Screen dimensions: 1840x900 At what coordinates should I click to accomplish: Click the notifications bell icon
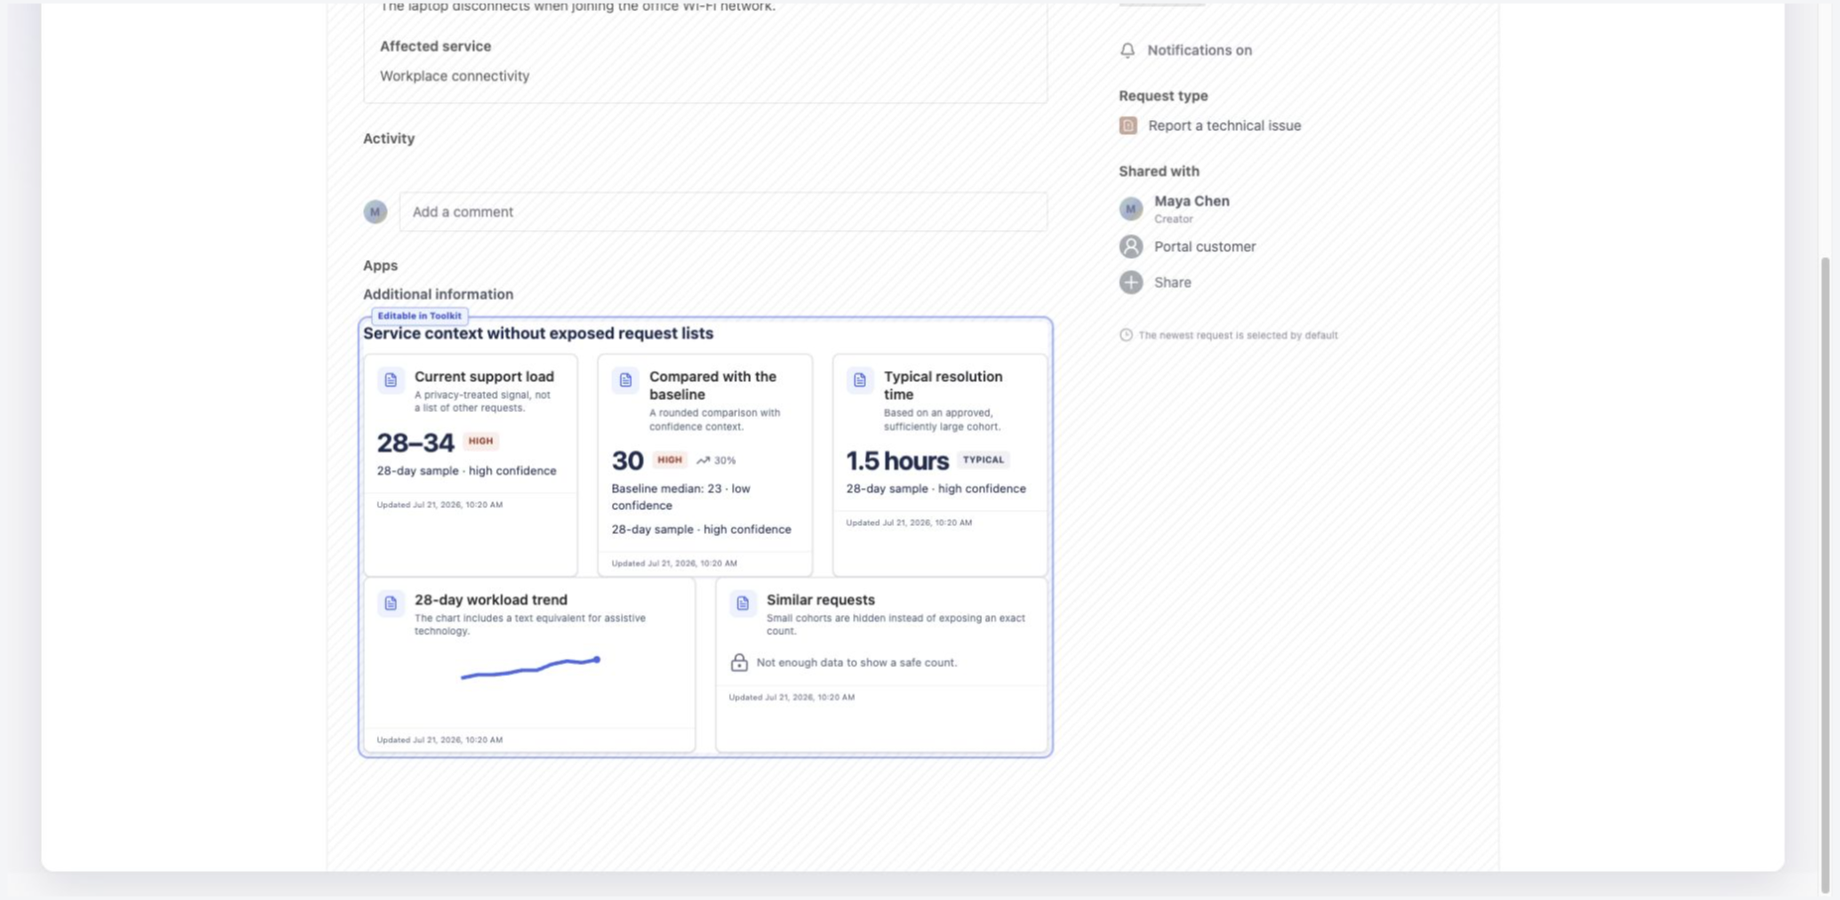[1127, 50]
